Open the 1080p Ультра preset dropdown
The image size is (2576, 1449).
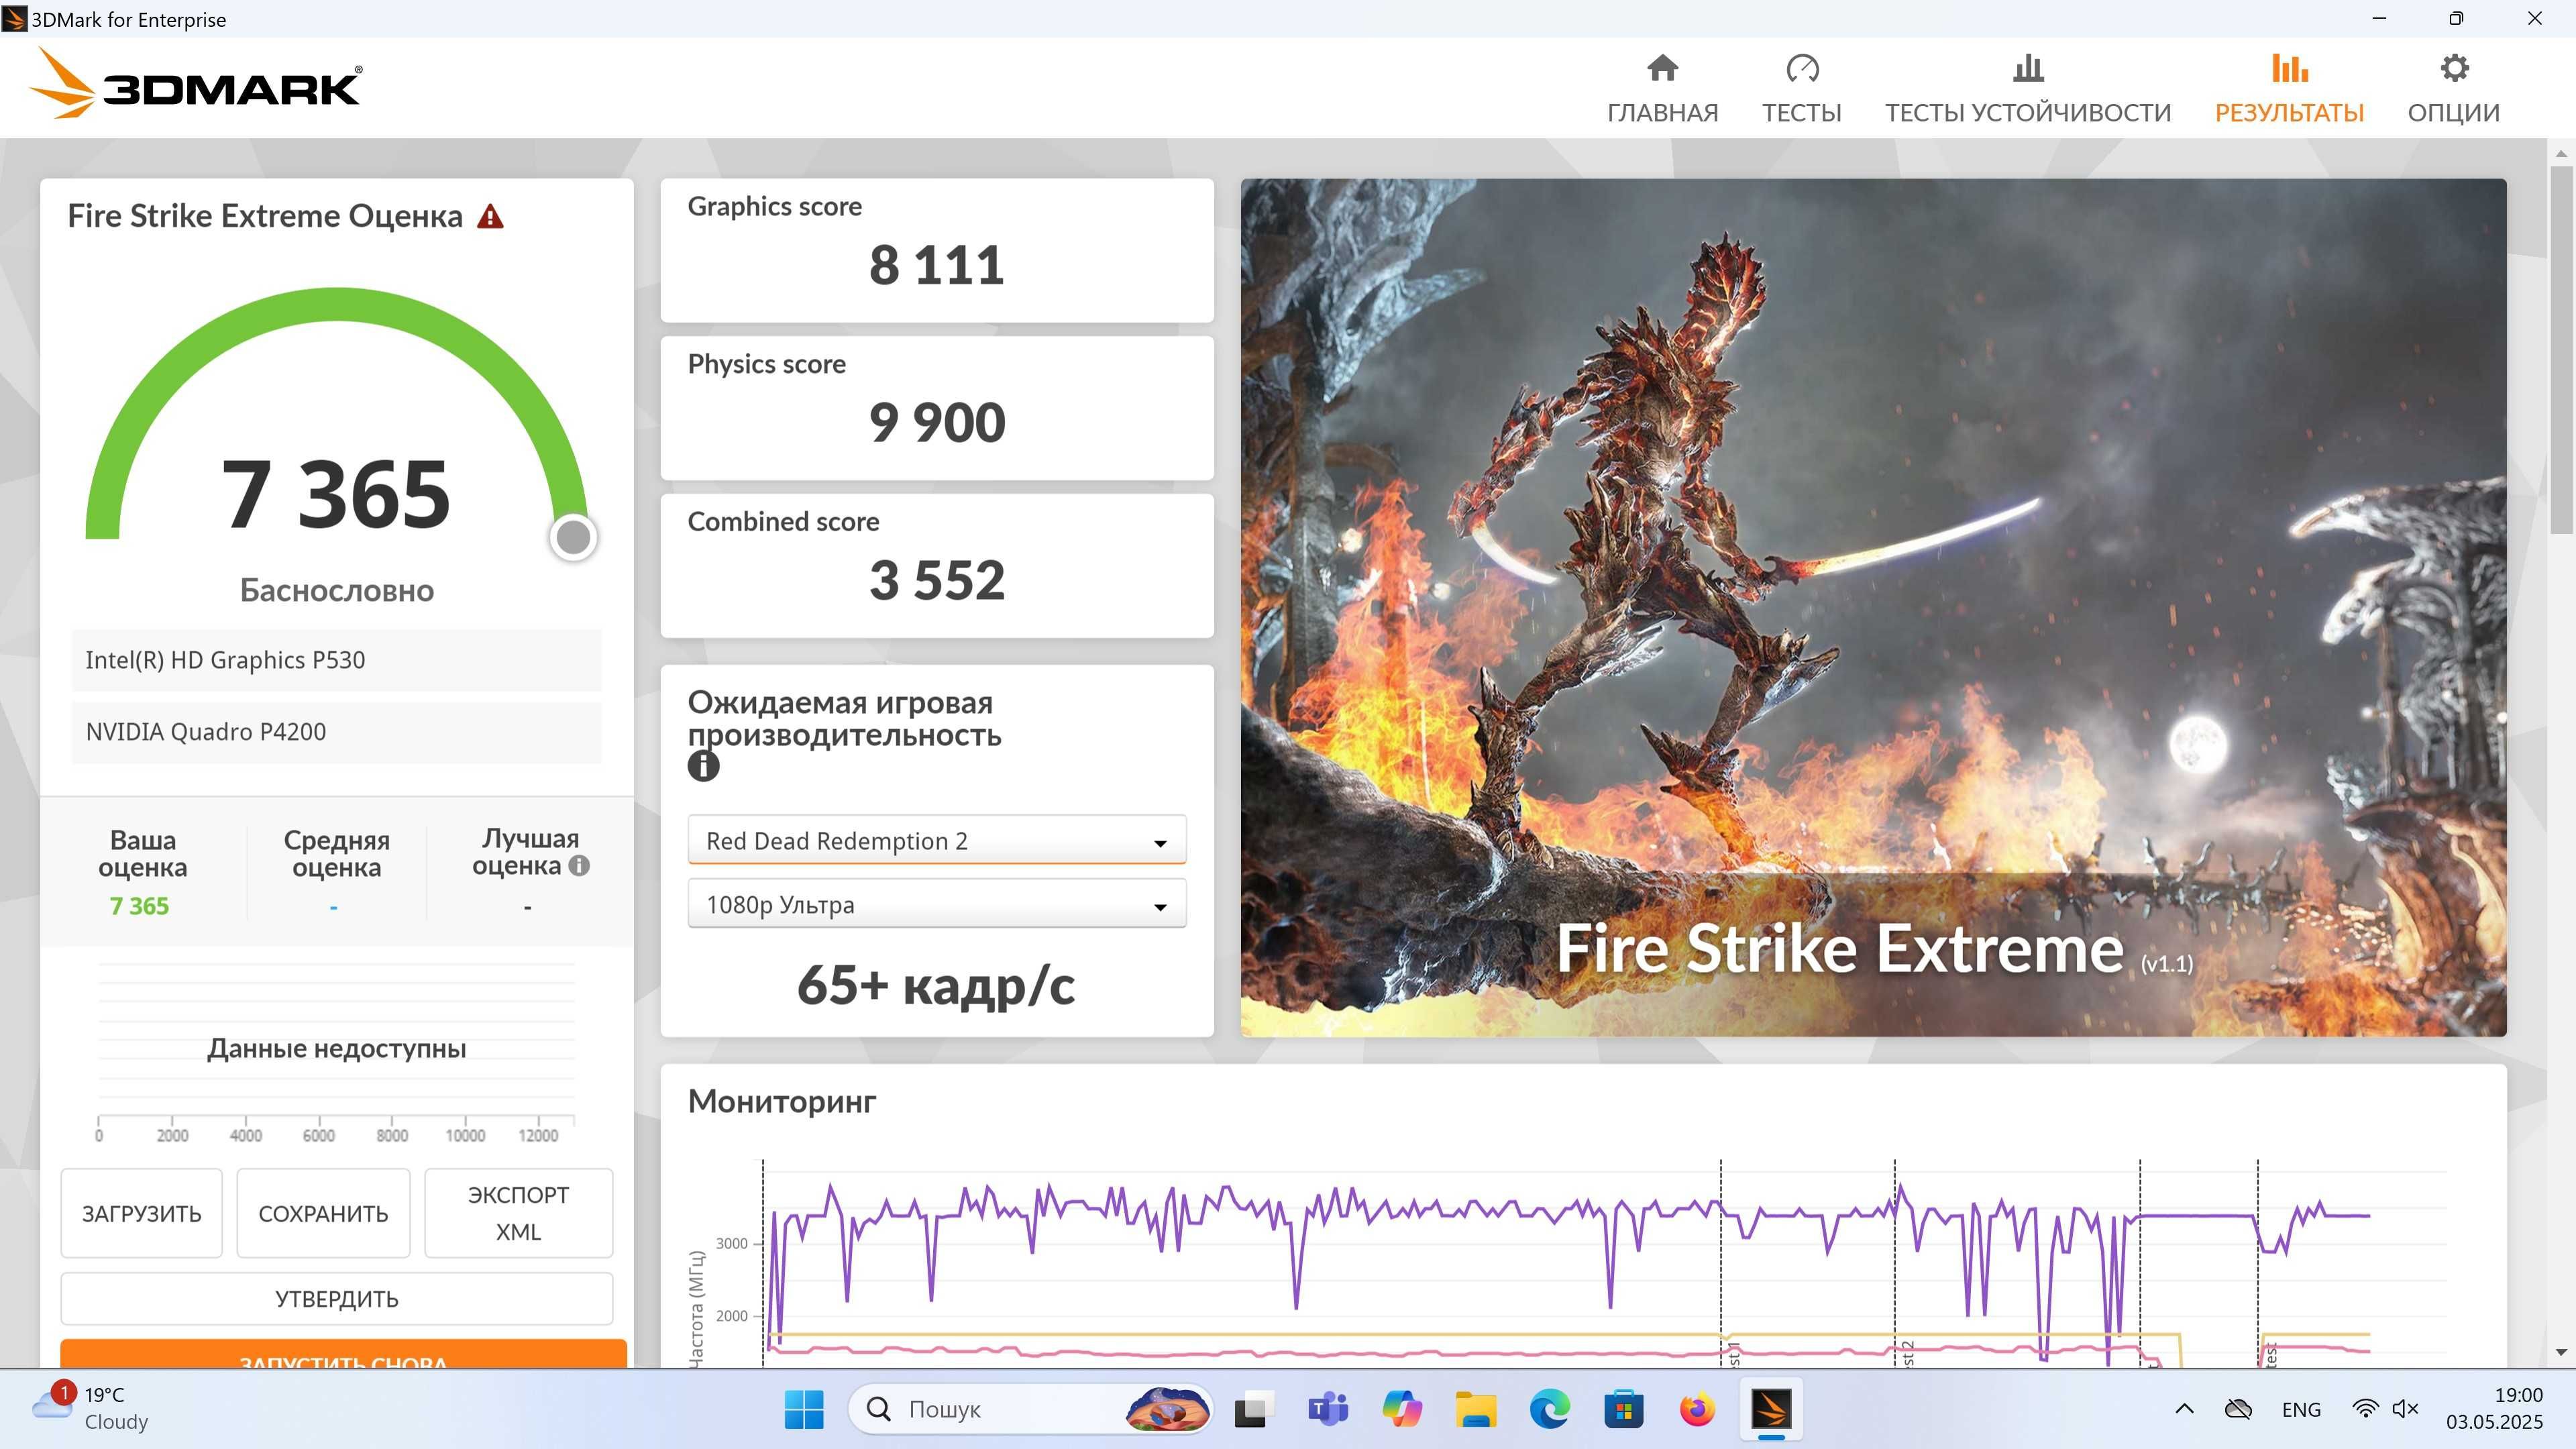(937, 904)
